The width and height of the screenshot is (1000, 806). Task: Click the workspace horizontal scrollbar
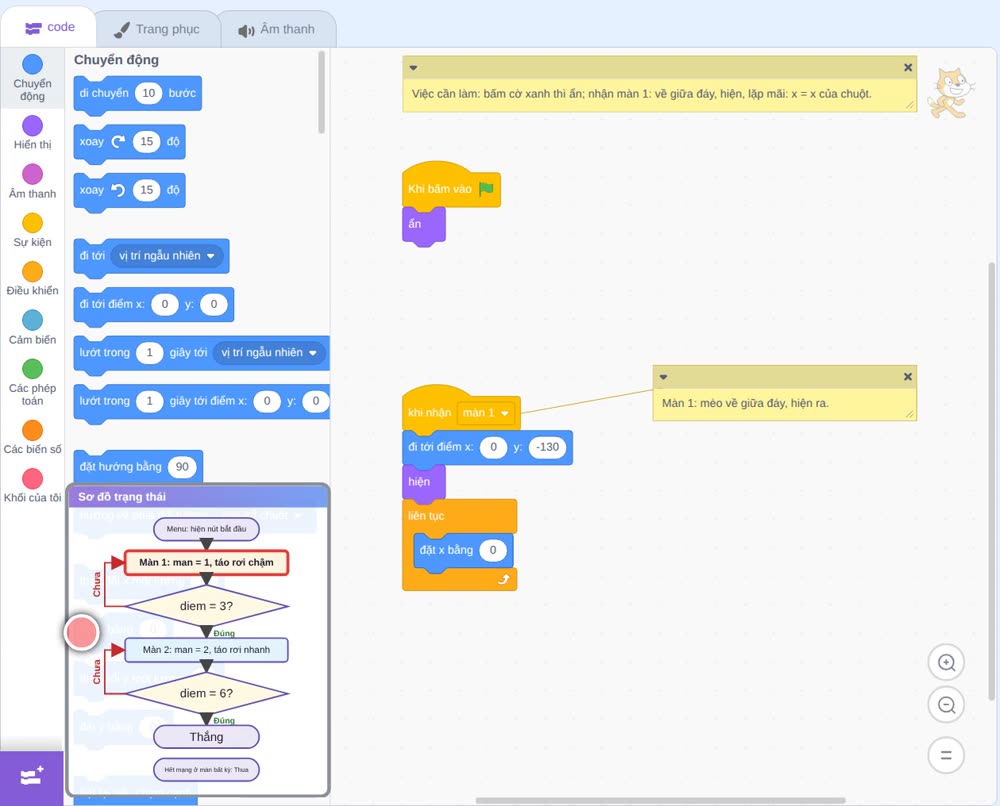[x=661, y=800]
